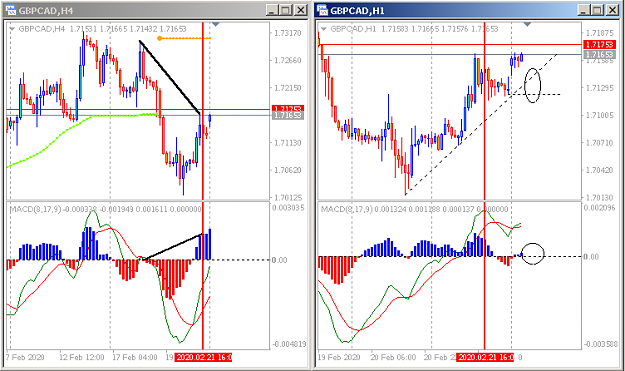Minimize the GBPCAD,H1 chart window
This screenshot has width=625, height=371.
(584, 10)
